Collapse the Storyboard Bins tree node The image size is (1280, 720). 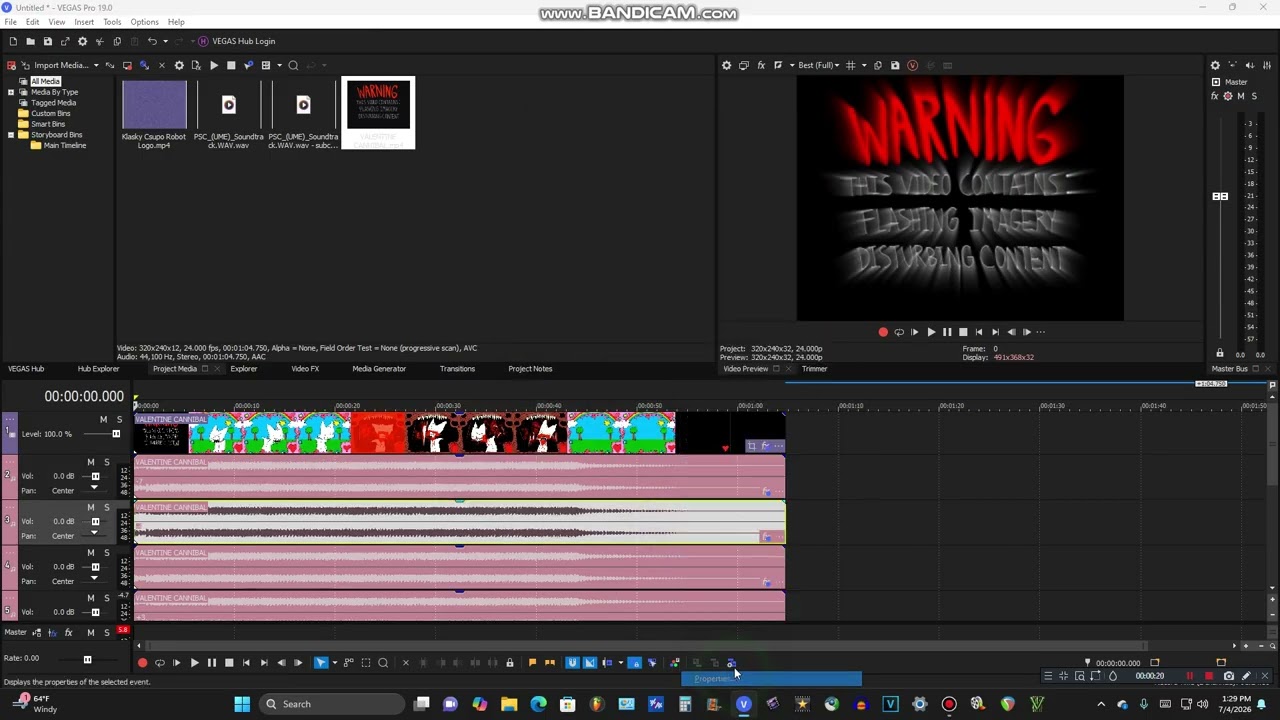[x=11, y=135]
